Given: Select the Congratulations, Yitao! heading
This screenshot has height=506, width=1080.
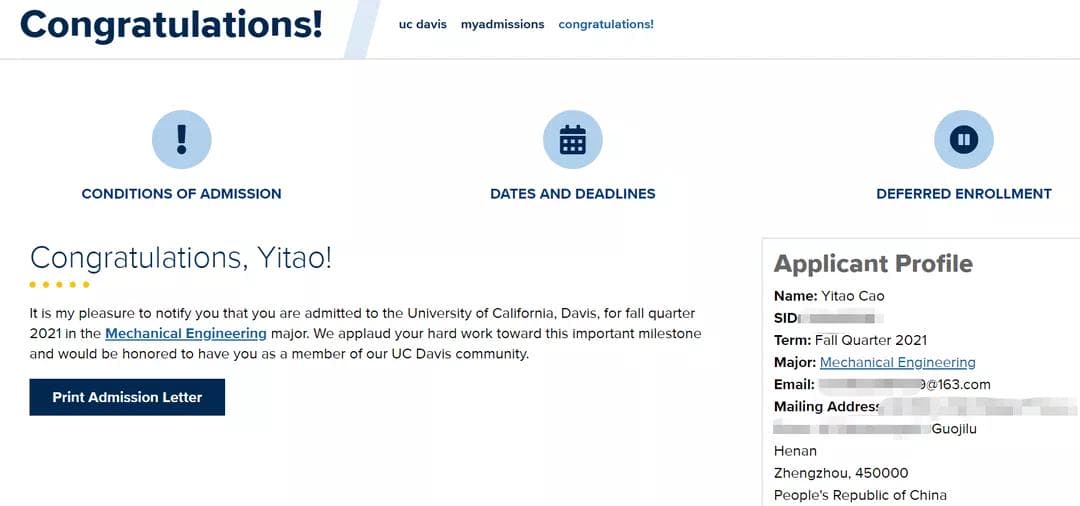Looking at the screenshot, I should coord(181,258).
